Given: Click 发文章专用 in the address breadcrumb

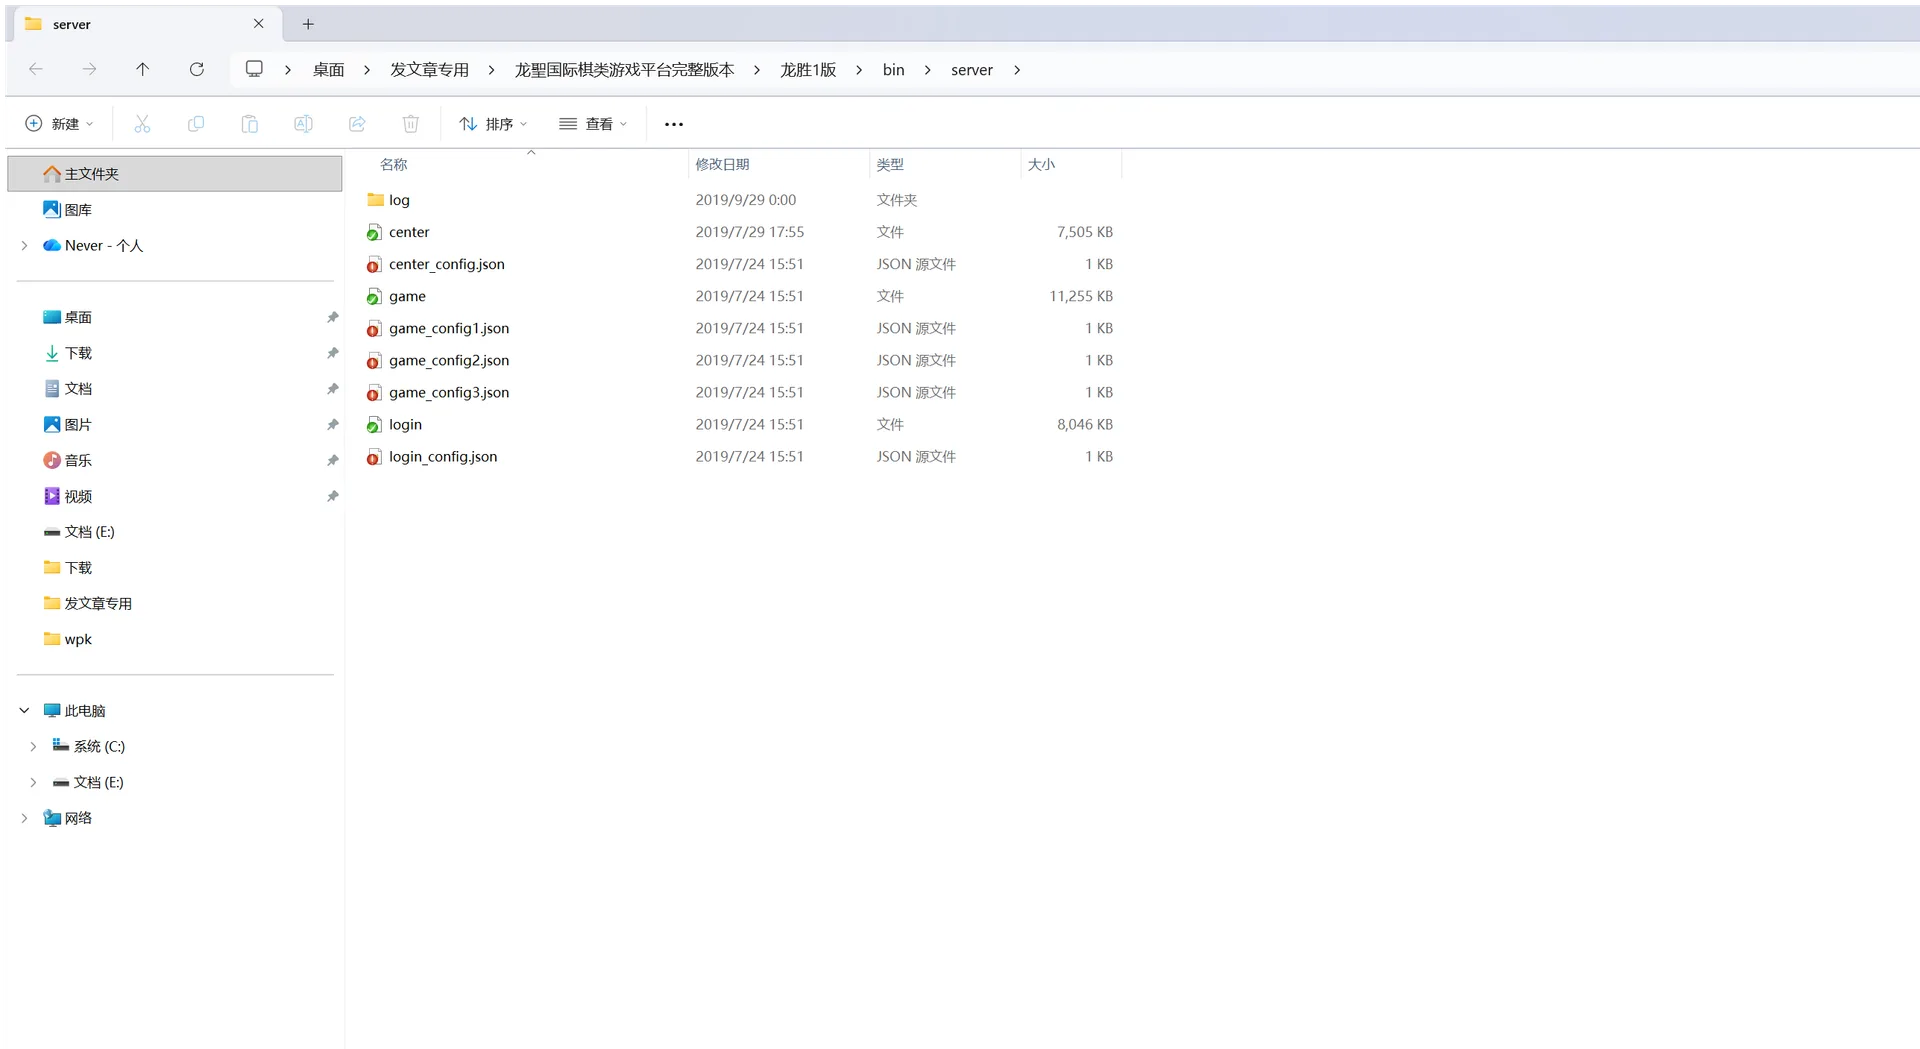Looking at the screenshot, I should coord(429,70).
